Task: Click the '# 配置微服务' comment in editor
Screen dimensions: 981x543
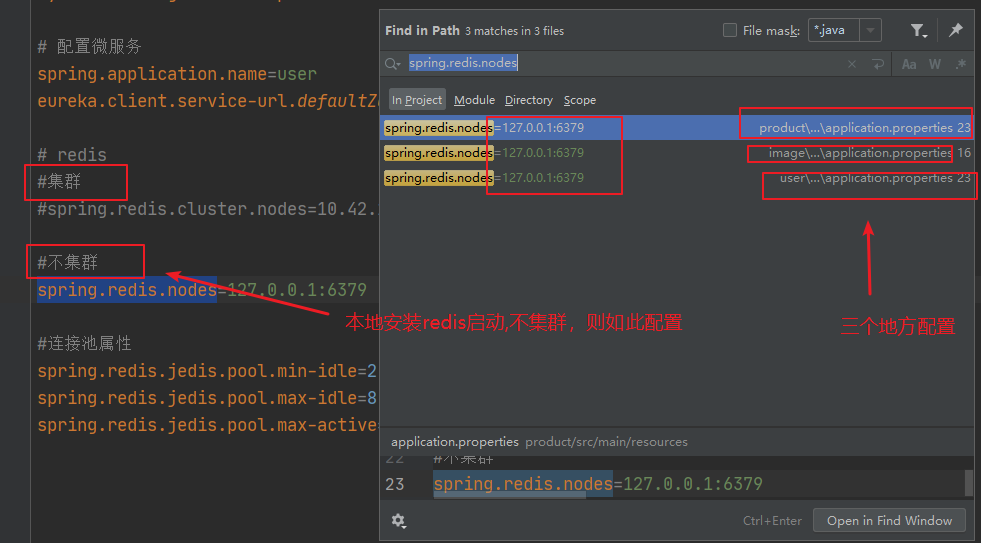Action: [x=89, y=46]
